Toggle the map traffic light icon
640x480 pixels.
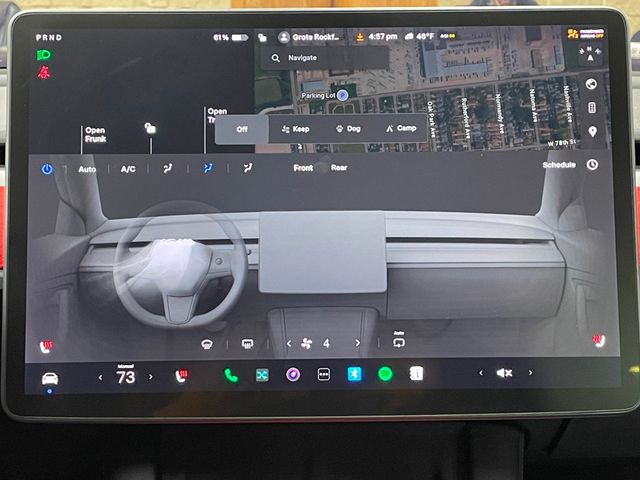[591, 108]
